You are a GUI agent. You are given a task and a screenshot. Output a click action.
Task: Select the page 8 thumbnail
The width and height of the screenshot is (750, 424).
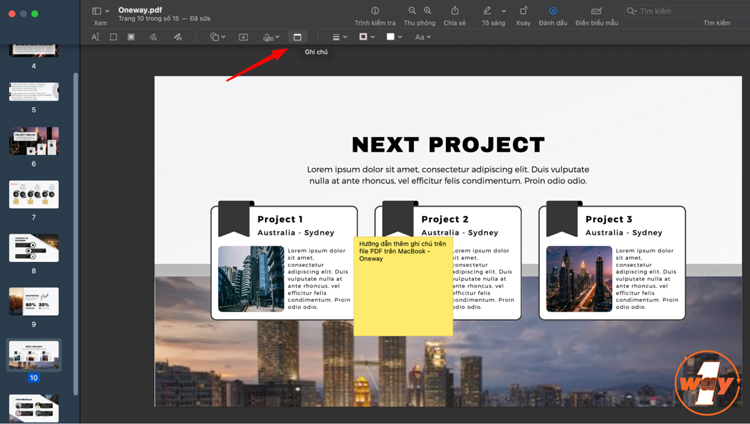[34, 248]
